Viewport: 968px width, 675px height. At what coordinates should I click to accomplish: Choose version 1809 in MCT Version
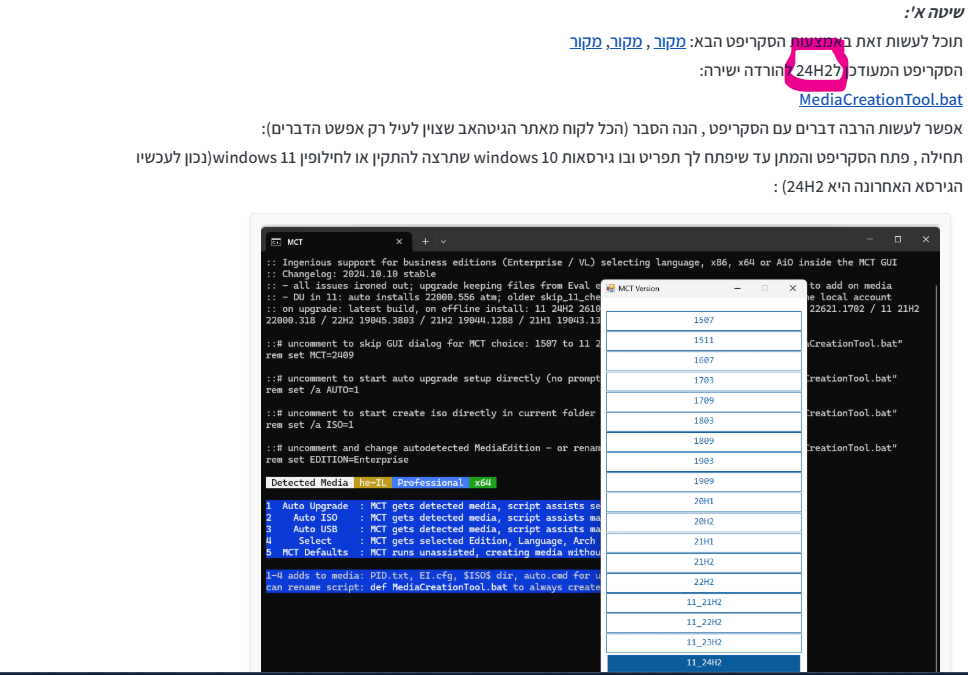pos(704,441)
